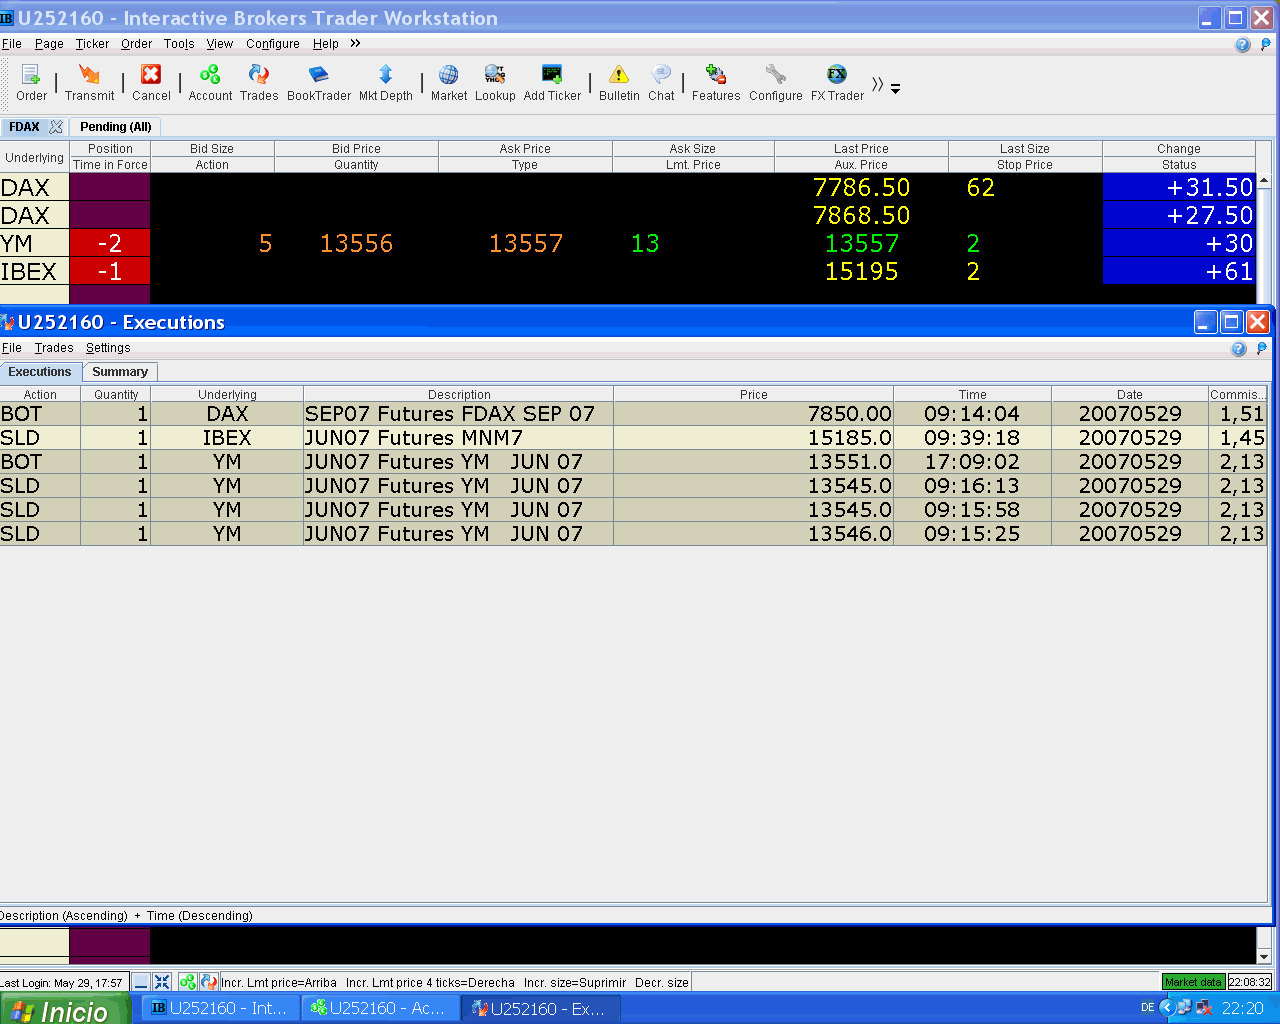This screenshot has height=1024, width=1280.
Task: Click the pin icon in Trader Workstation menu bar
Action: pos(1265,44)
